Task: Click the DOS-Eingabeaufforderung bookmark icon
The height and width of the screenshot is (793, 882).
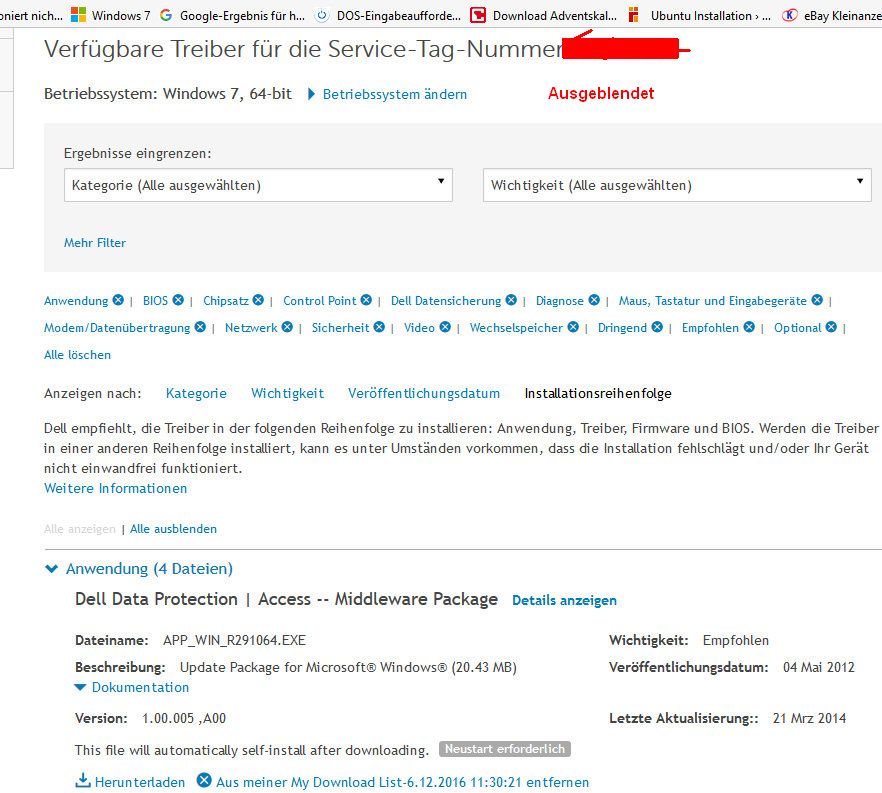Action: tap(322, 15)
